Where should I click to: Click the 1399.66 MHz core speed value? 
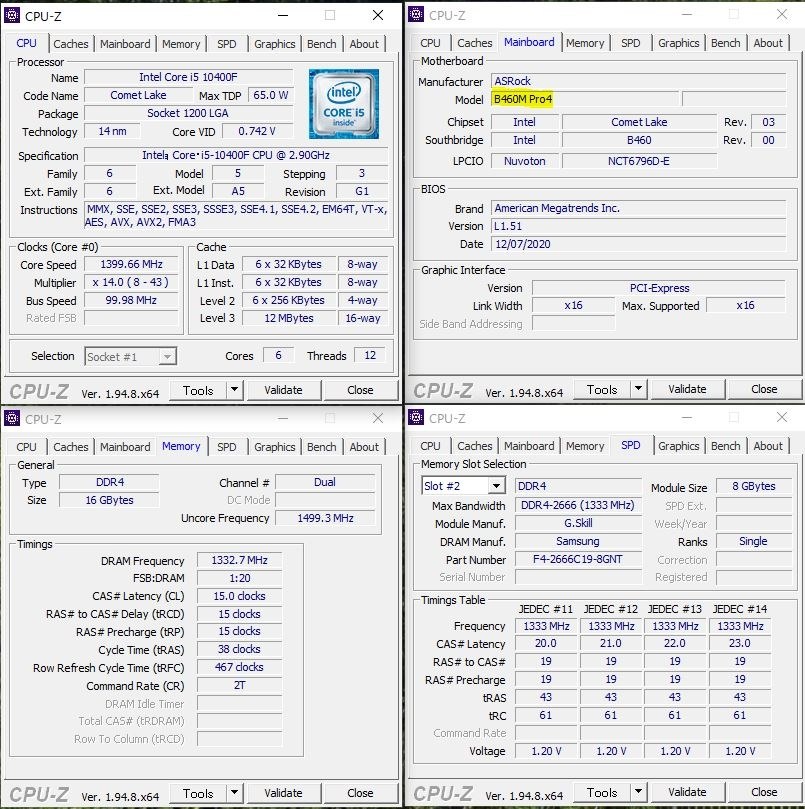(131, 264)
